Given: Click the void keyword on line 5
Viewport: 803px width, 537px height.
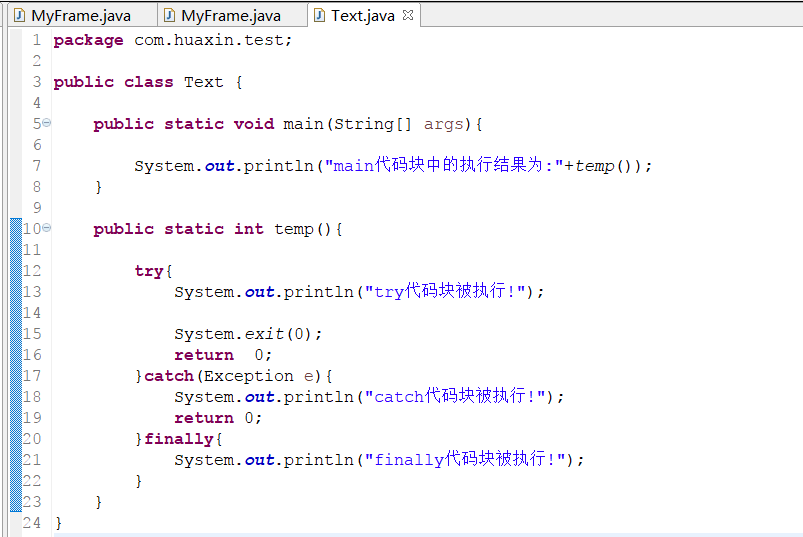Looking at the screenshot, I should (254, 124).
